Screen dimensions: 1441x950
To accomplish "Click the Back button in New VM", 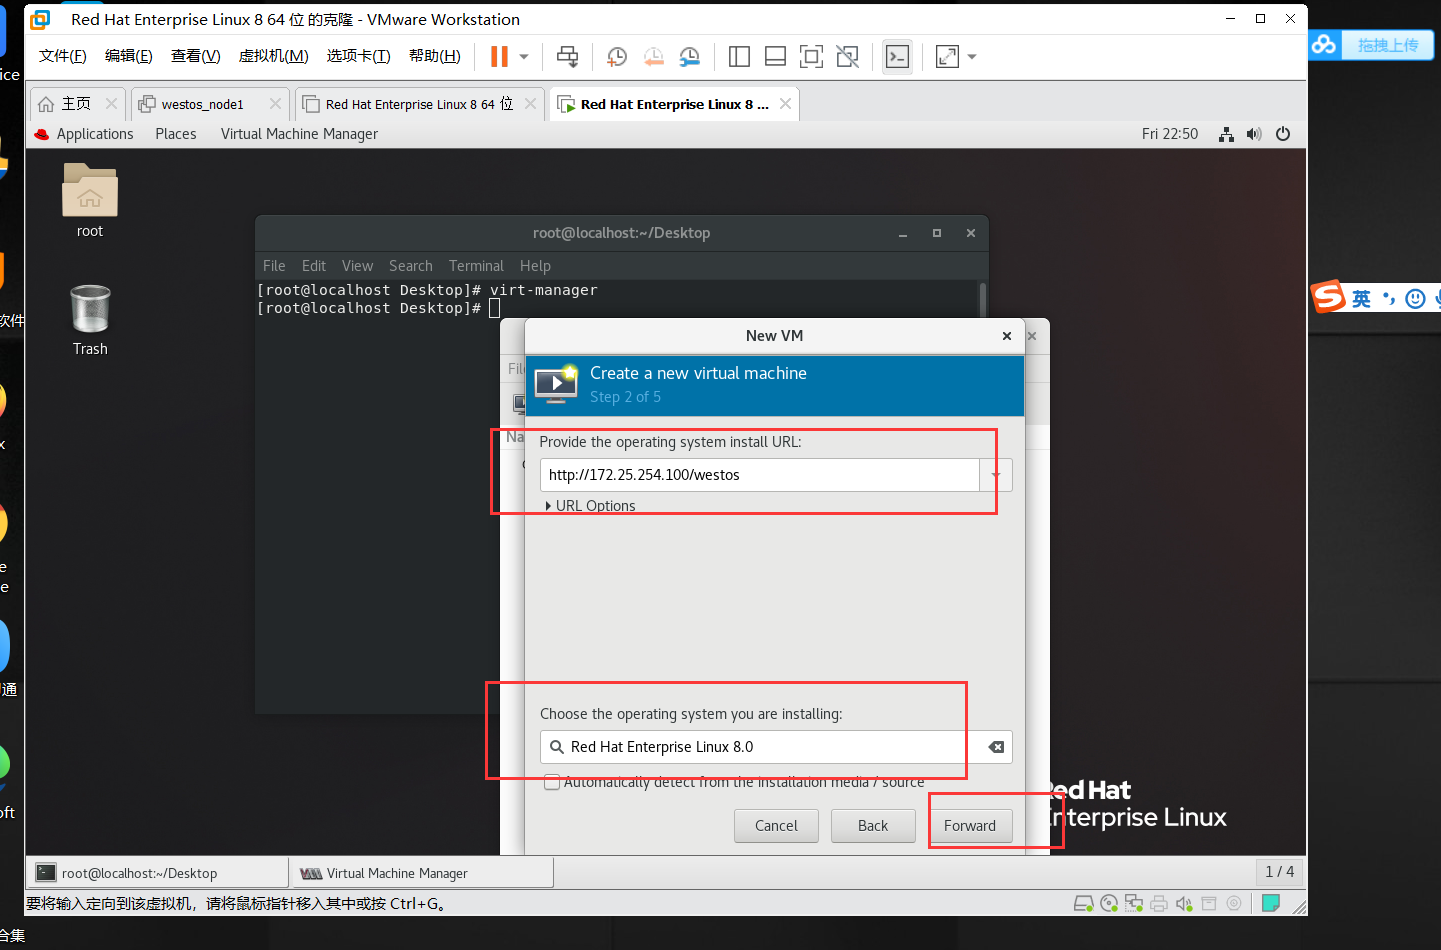I will [x=873, y=826].
